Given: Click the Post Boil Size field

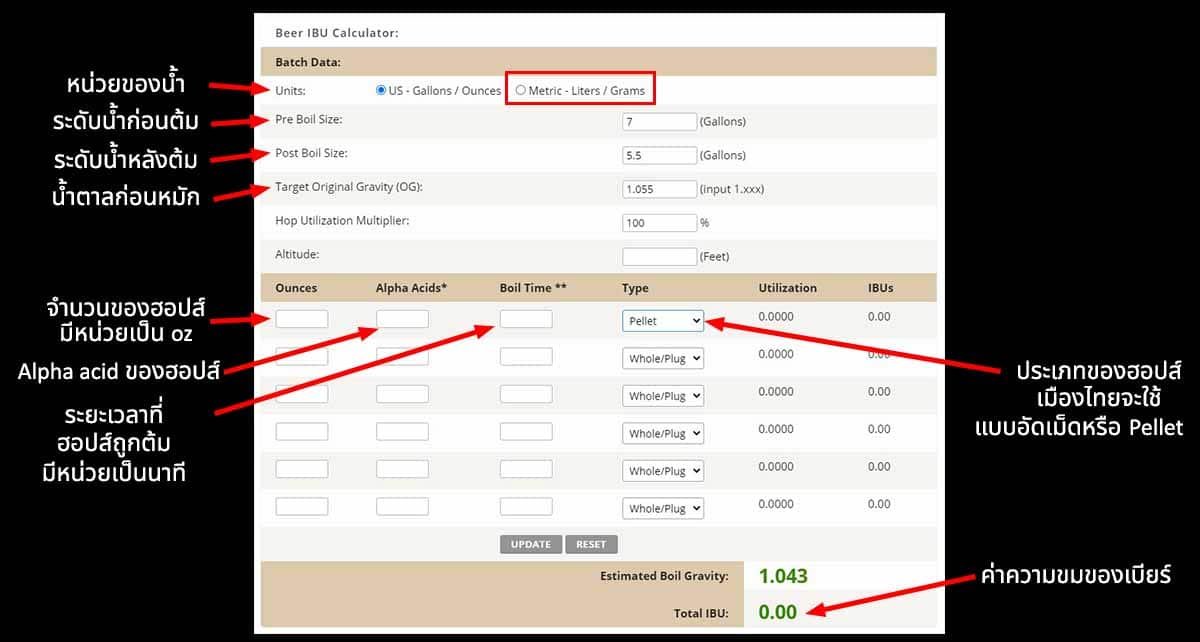Looking at the screenshot, I should pos(659,155).
